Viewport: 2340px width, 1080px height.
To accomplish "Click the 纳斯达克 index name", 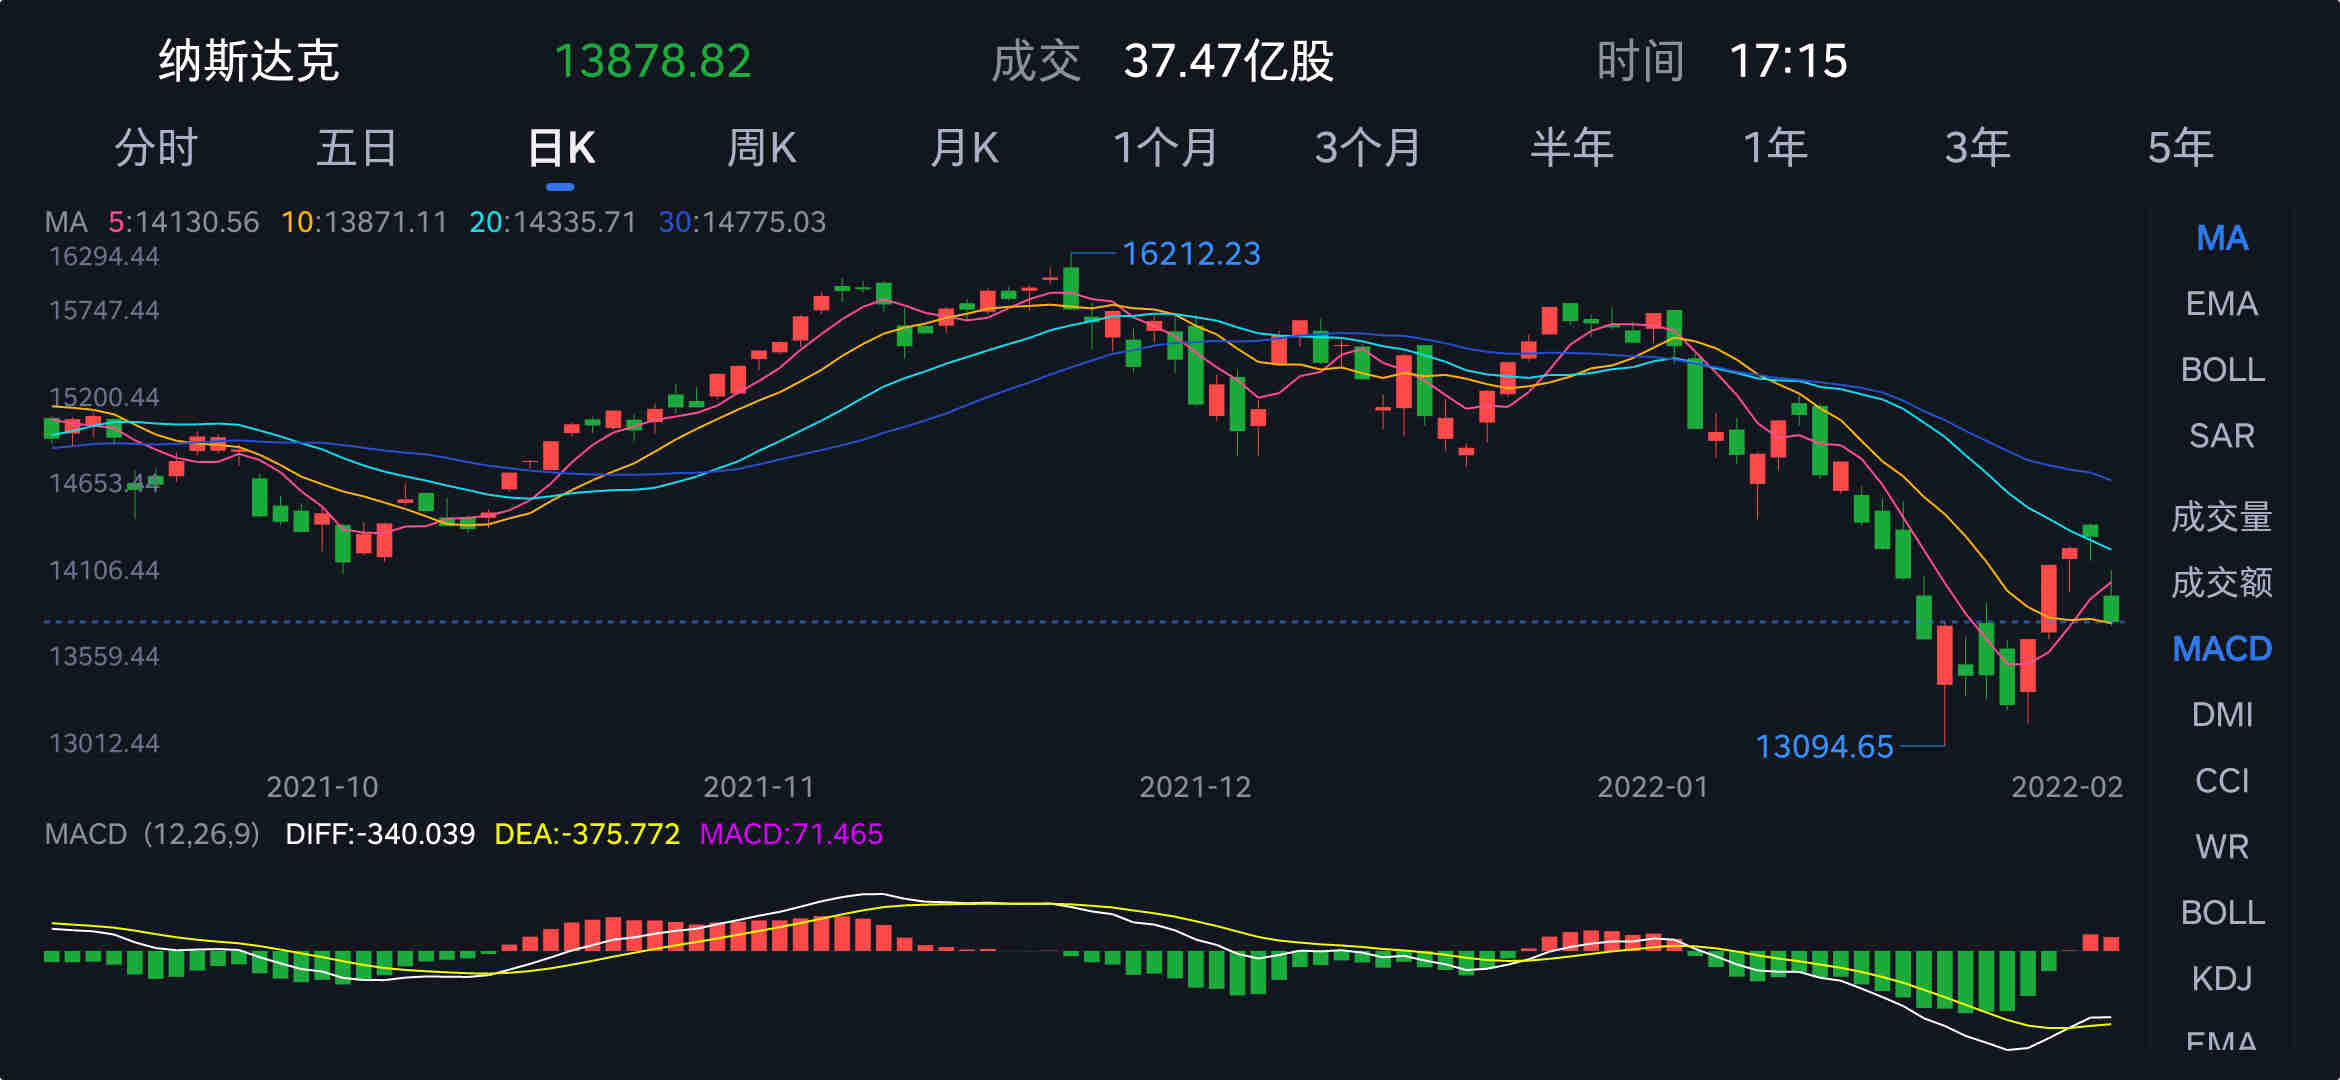I will pyautogui.click(x=249, y=61).
